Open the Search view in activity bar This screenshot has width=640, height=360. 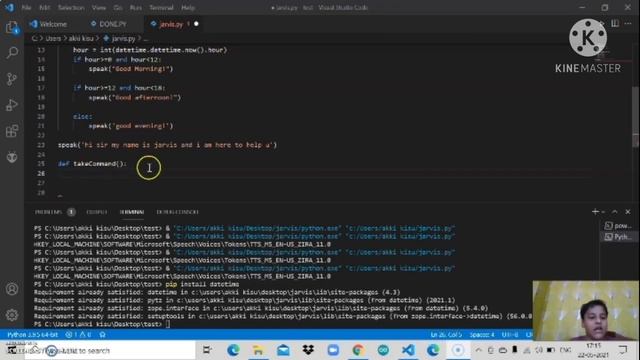(12, 53)
